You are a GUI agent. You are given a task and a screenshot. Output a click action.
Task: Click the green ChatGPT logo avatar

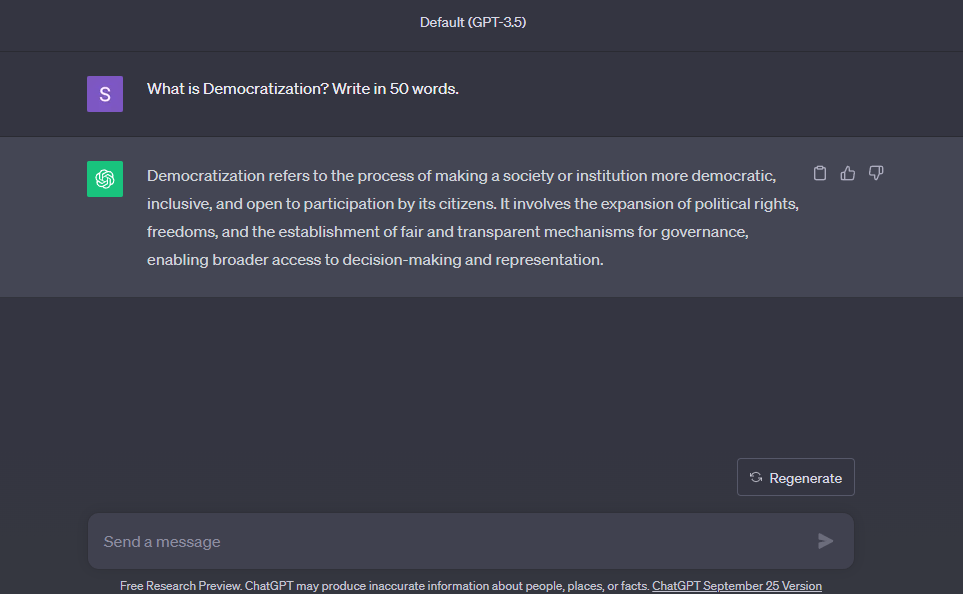tap(105, 179)
